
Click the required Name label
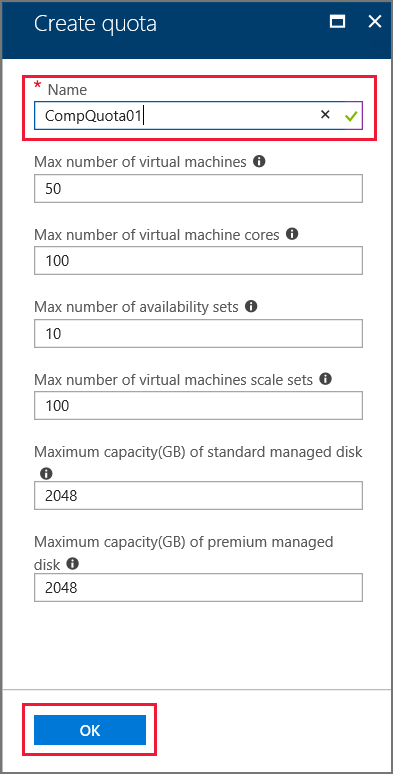tap(67, 89)
